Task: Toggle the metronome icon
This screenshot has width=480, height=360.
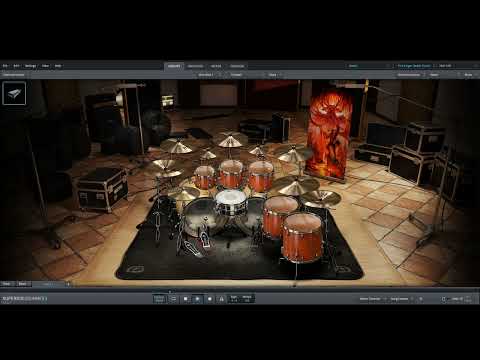Action: 221,299
